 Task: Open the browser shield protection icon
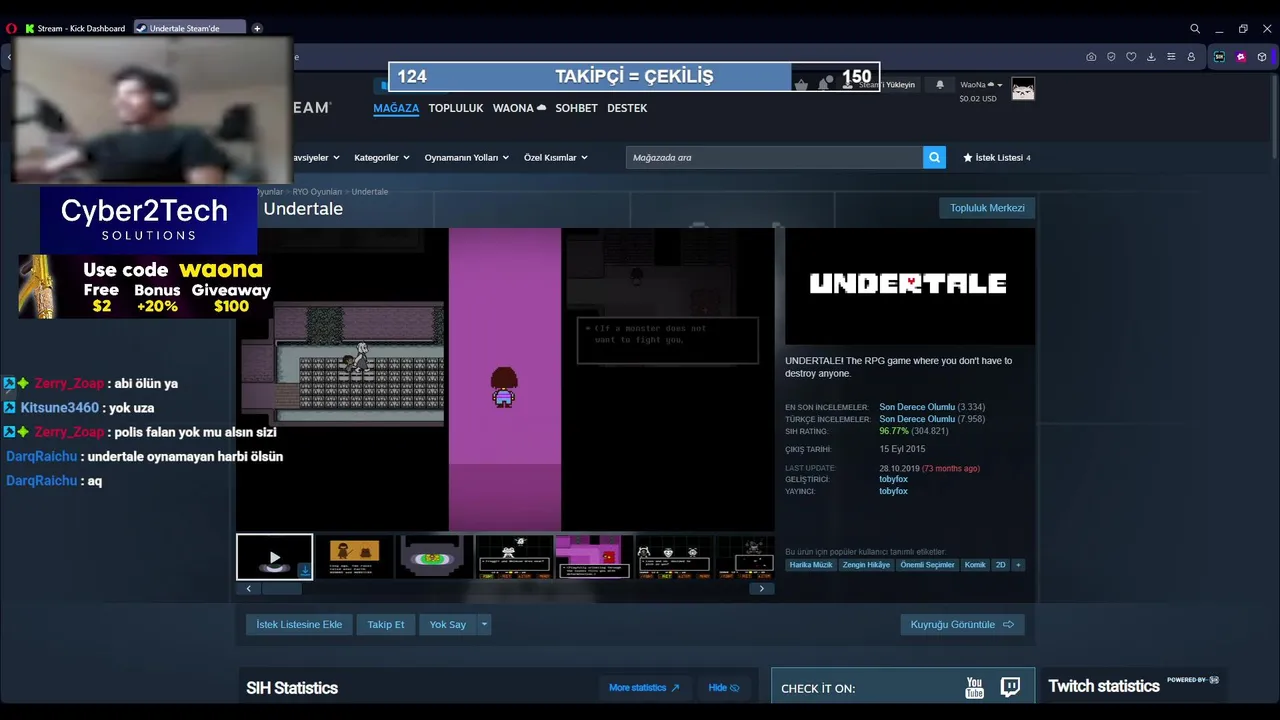click(x=1111, y=57)
